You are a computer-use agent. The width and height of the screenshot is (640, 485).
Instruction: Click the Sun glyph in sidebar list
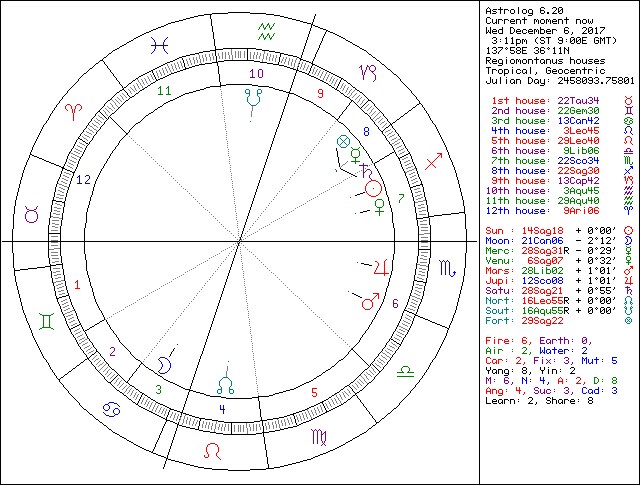point(629,231)
